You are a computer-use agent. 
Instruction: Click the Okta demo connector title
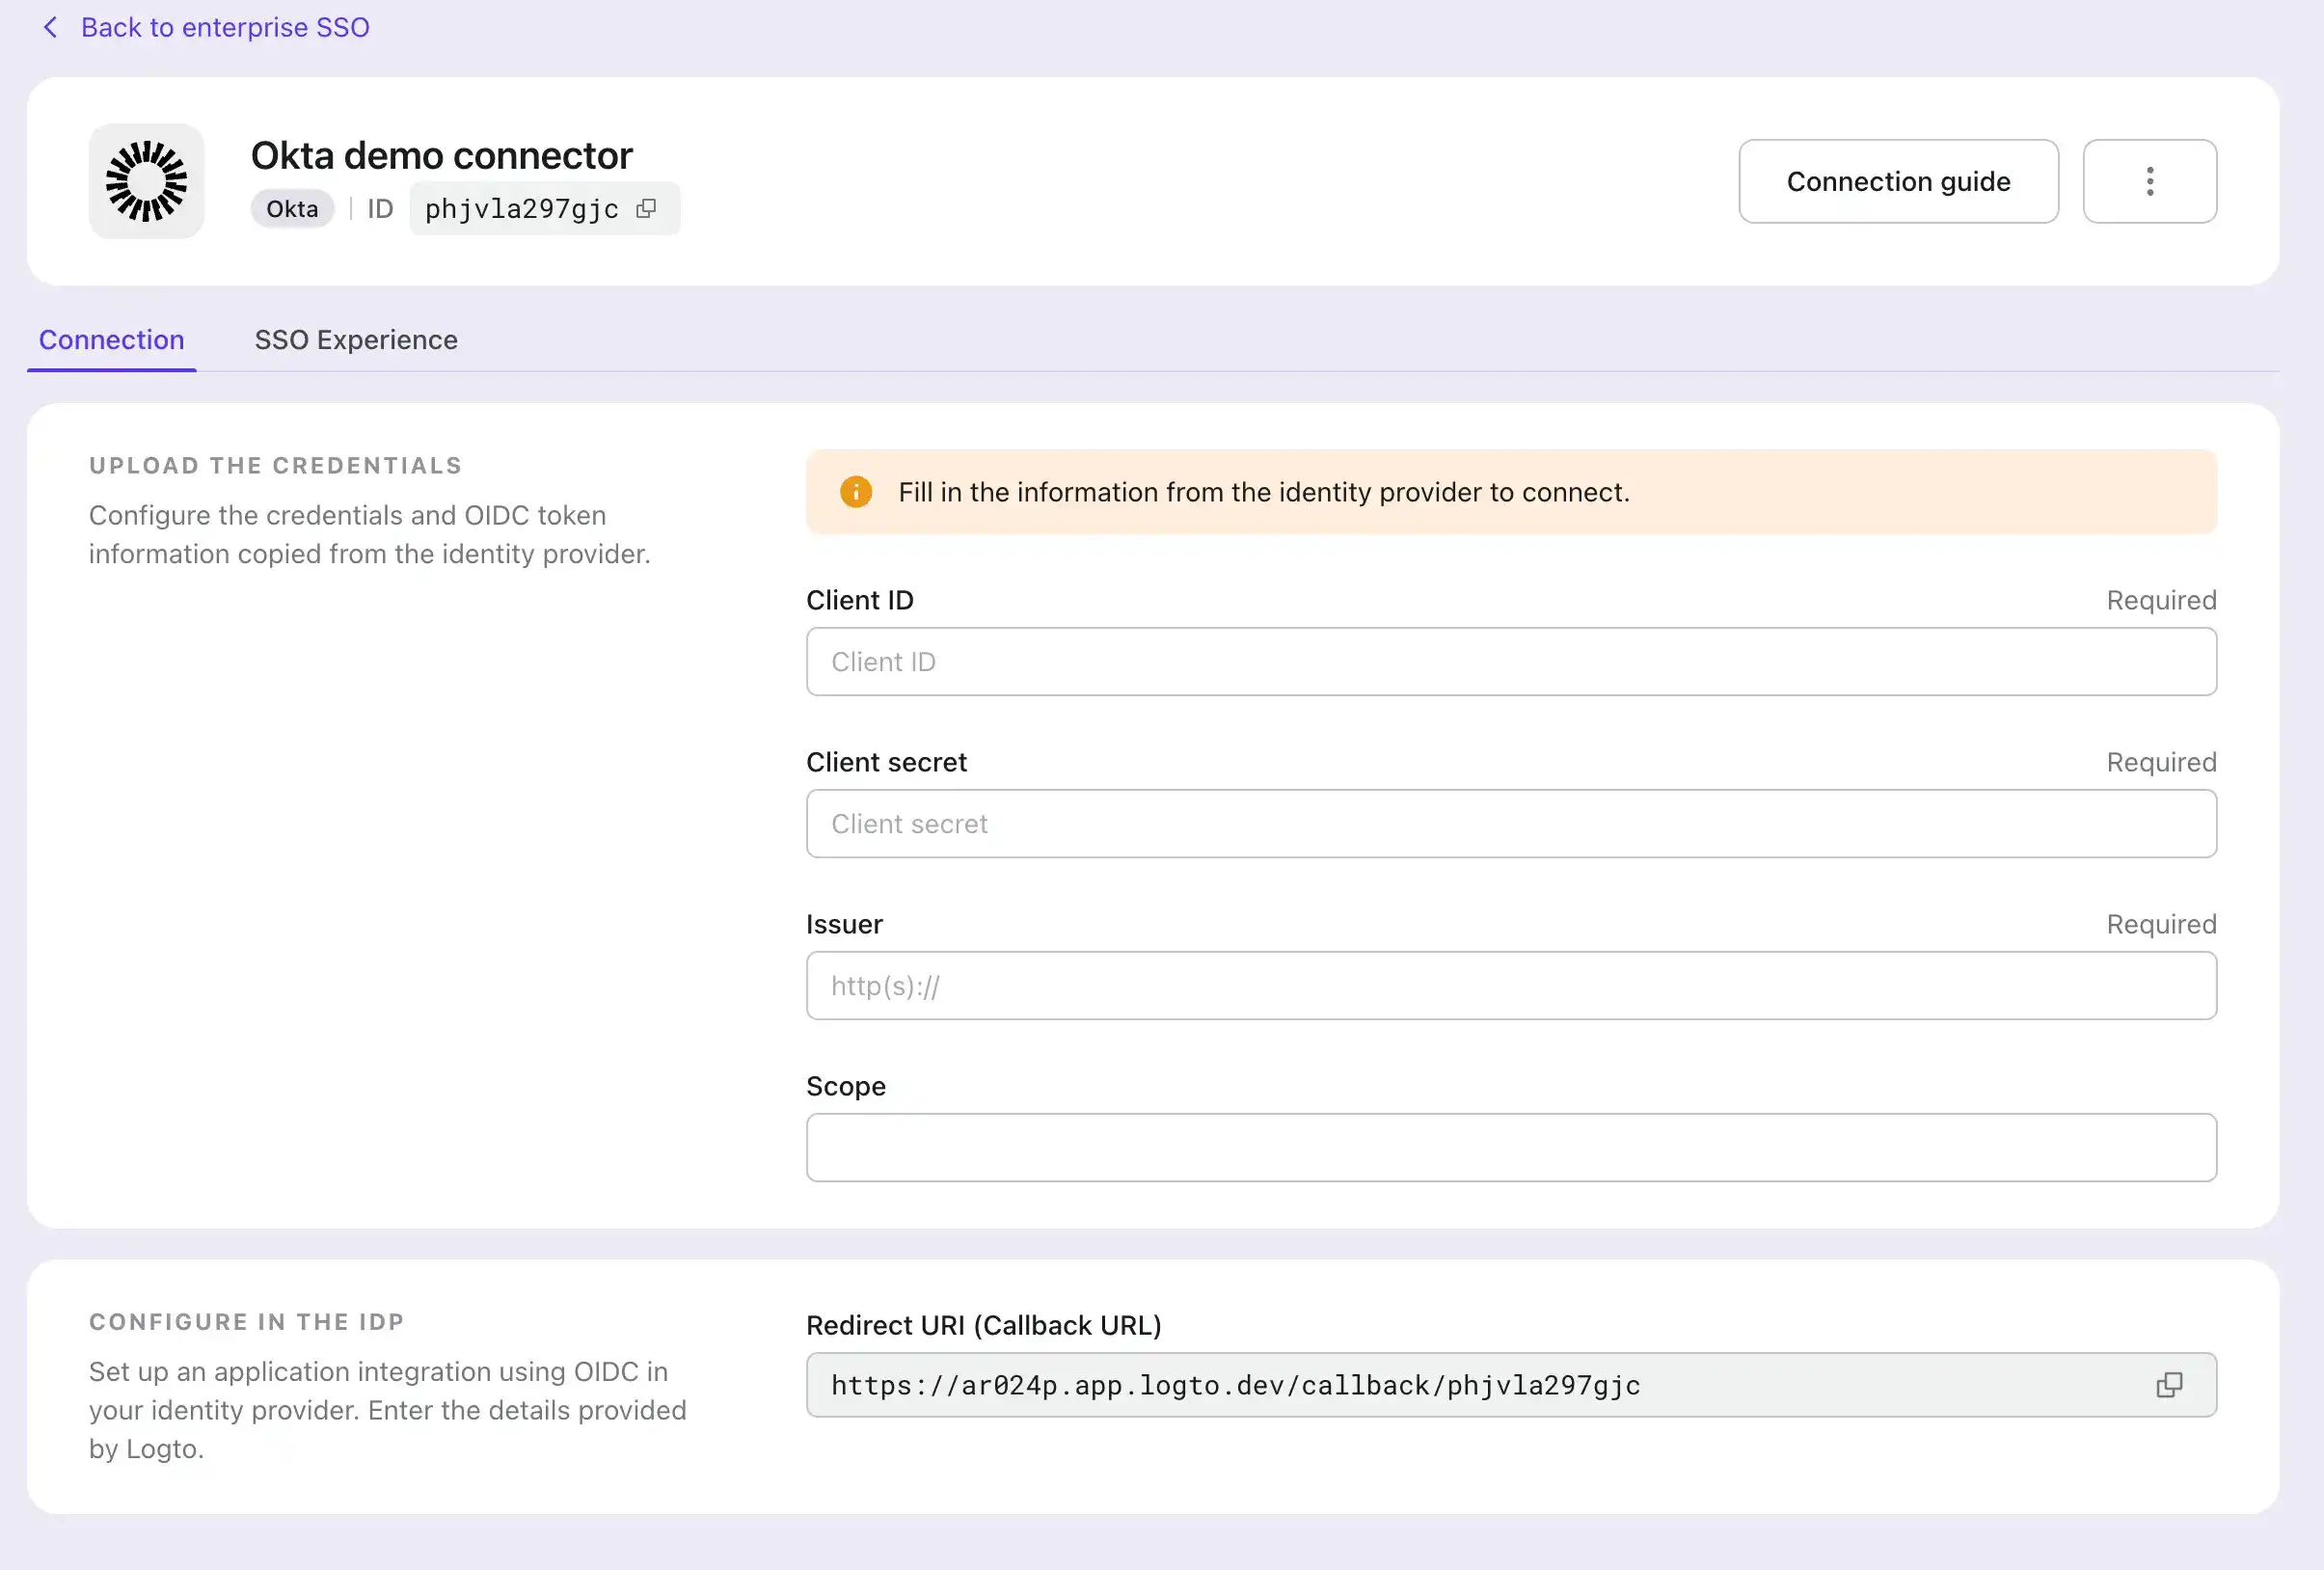tap(441, 156)
